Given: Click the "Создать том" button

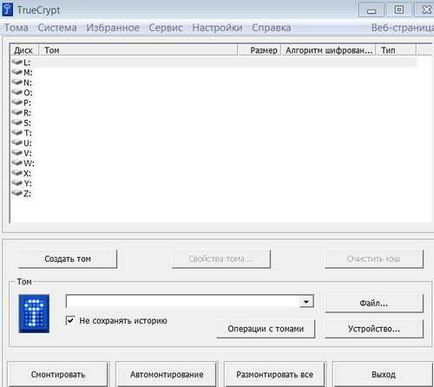Looking at the screenshot, I should pos(68,259).
